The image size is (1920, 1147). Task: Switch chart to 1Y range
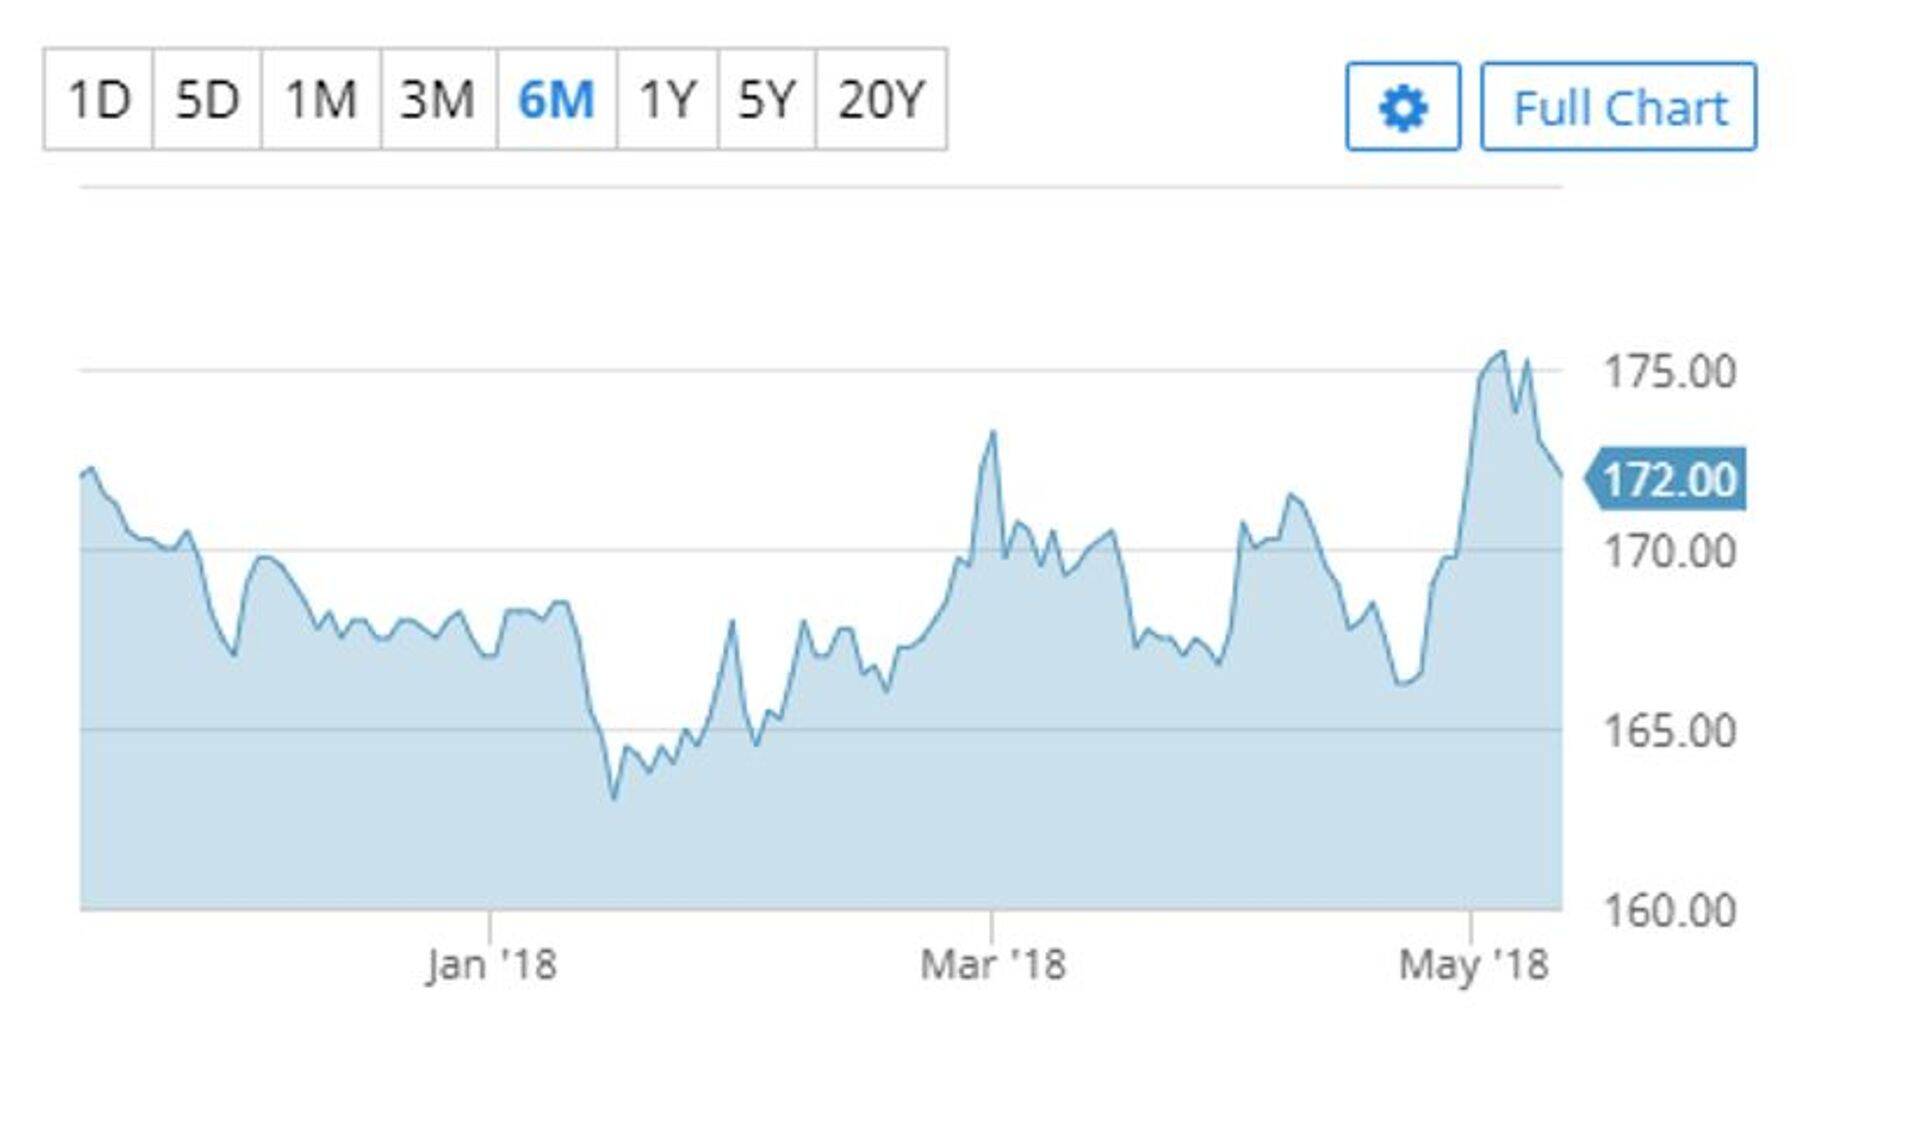tap(667, 100)
